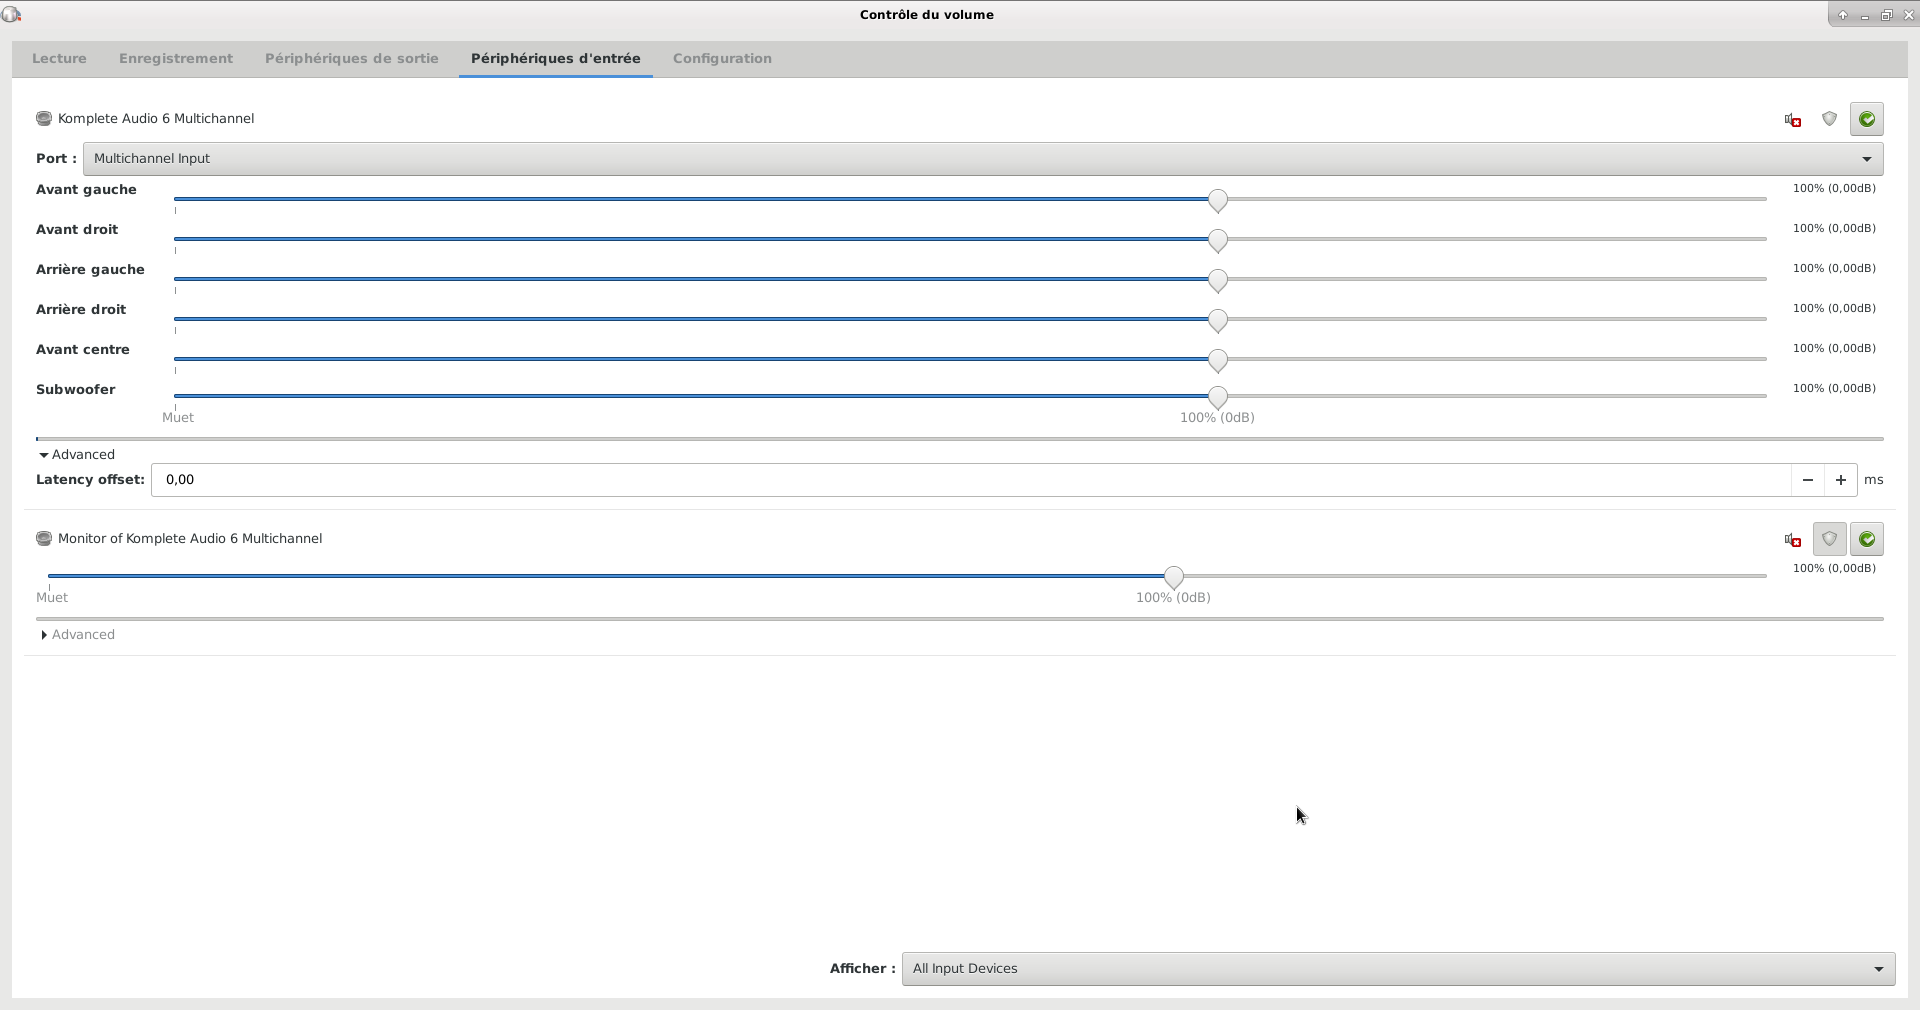Increase latency offset with the plus button

[x=1840, y=480]
